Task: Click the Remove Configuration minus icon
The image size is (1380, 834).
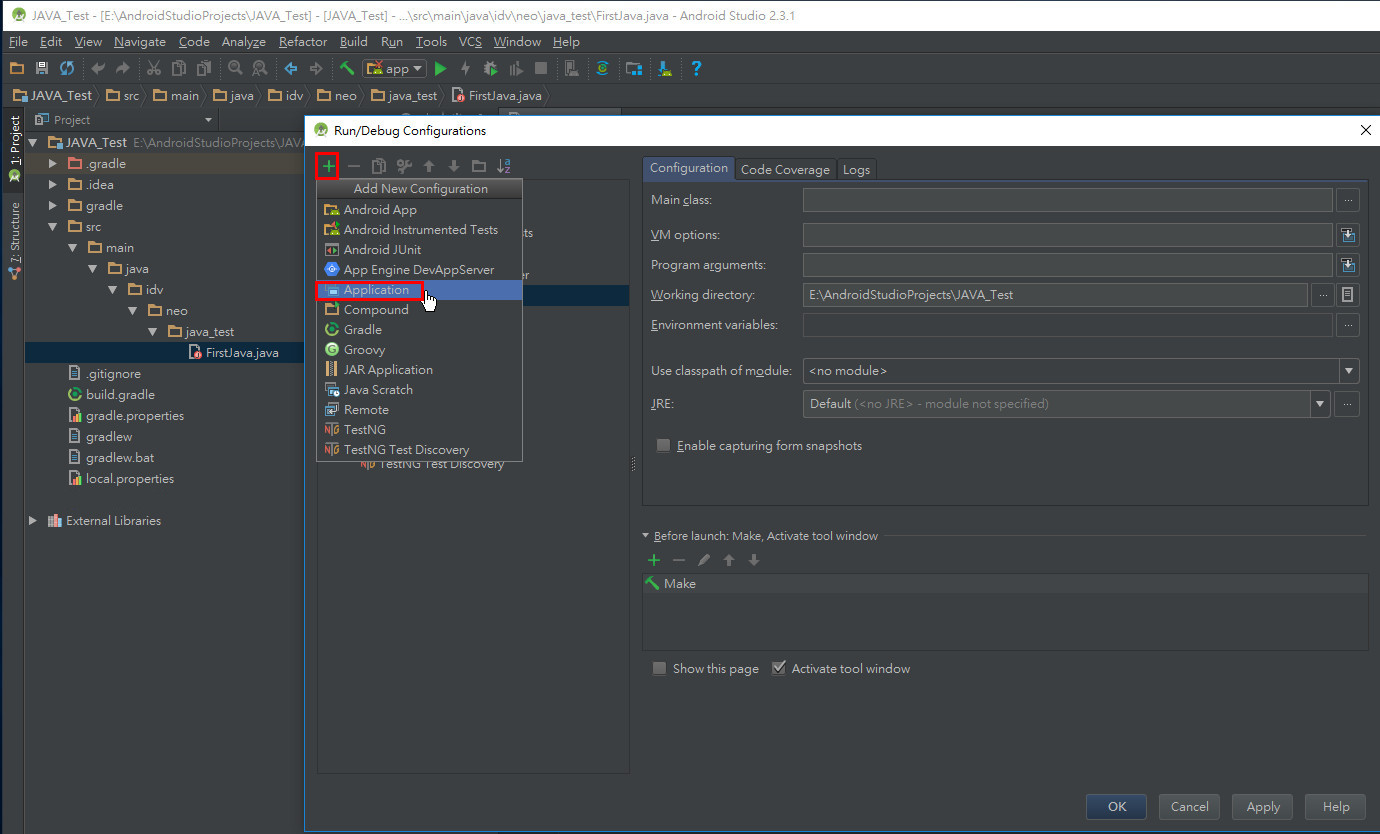Action: 354,166
